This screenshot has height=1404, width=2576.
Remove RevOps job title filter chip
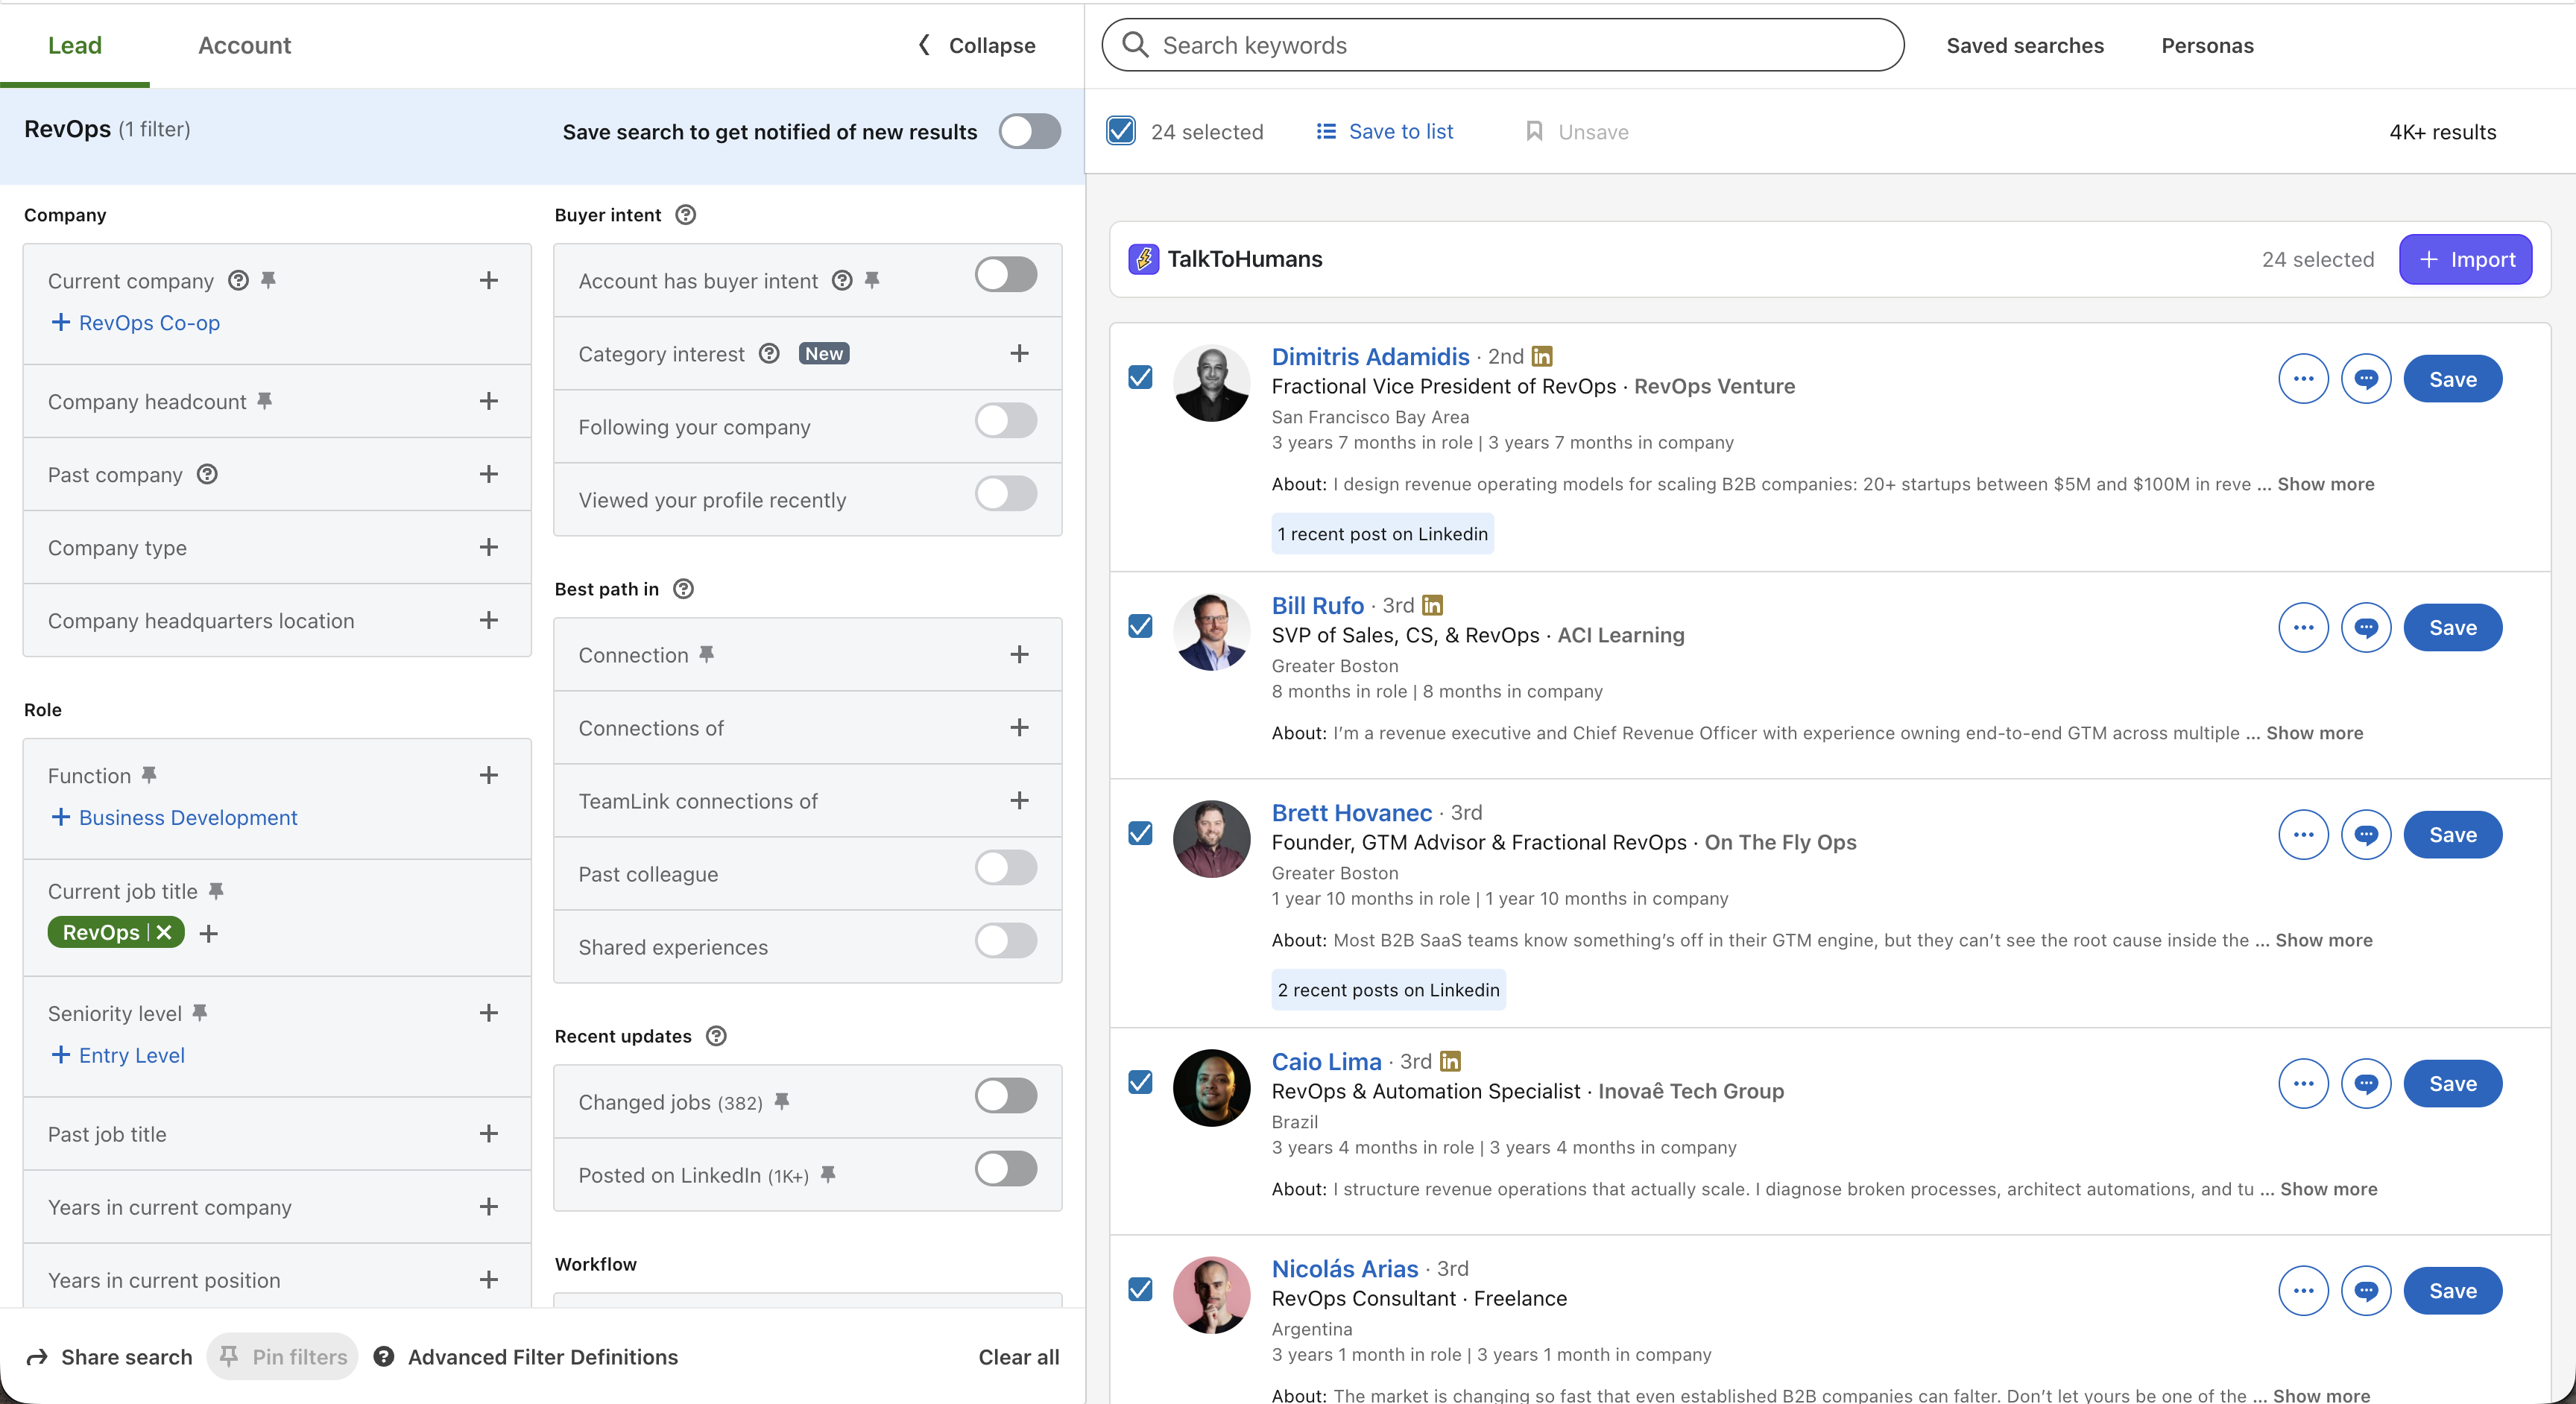tap(164, 932)
